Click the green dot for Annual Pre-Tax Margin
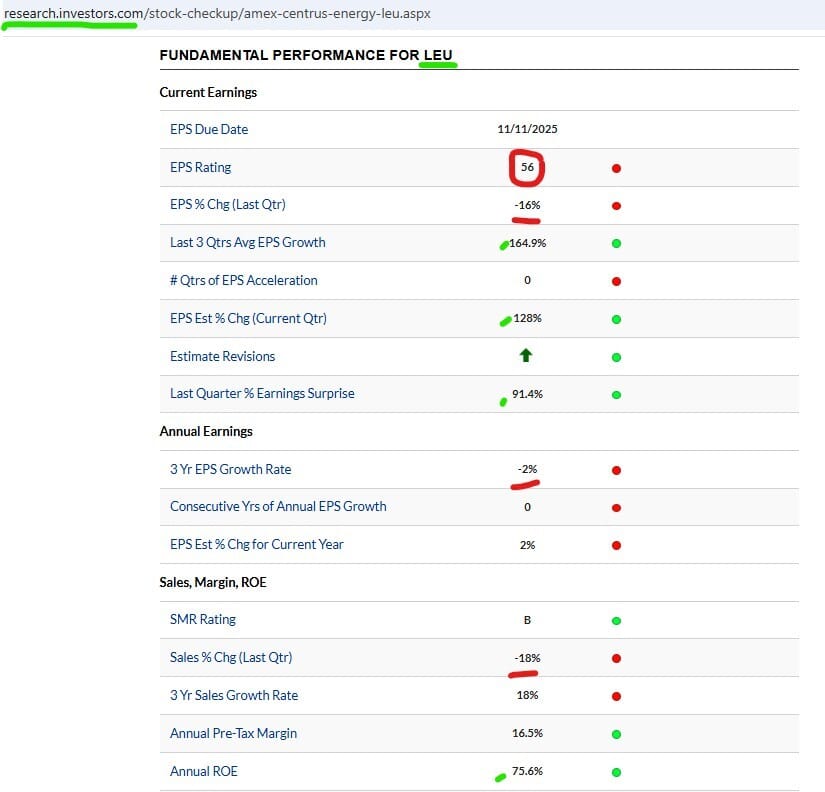This screenshot has height=792, width=825. point(616,734)
